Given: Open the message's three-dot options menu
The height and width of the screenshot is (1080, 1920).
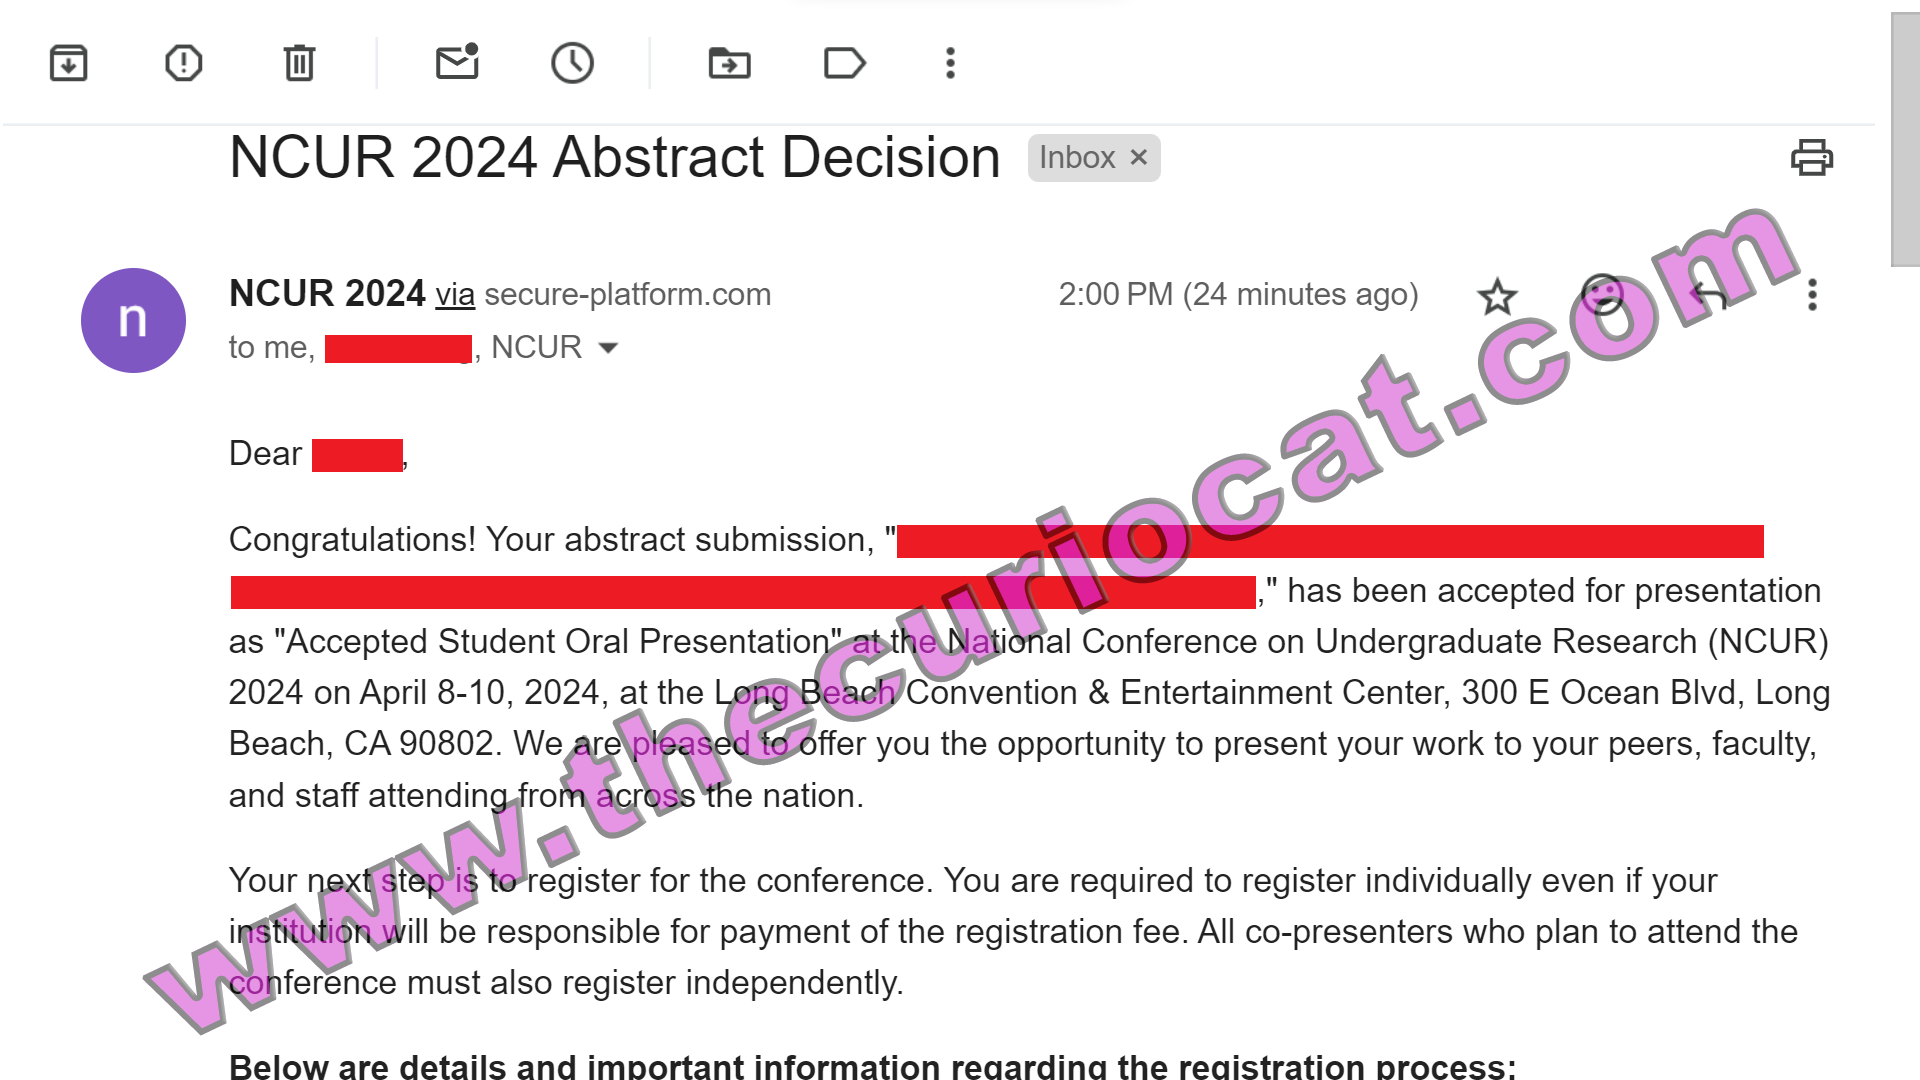Looking at the screenshot, I should (x=1812, y=295).
